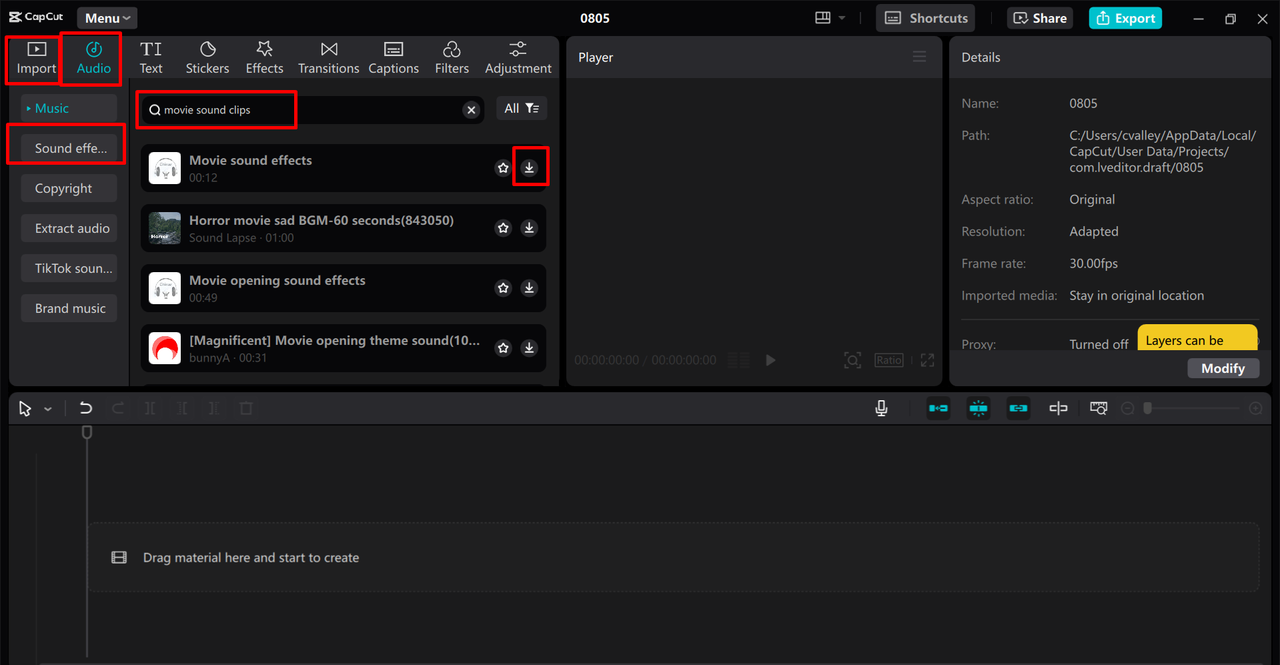Select Sound effects category

(x=69, y=148)
